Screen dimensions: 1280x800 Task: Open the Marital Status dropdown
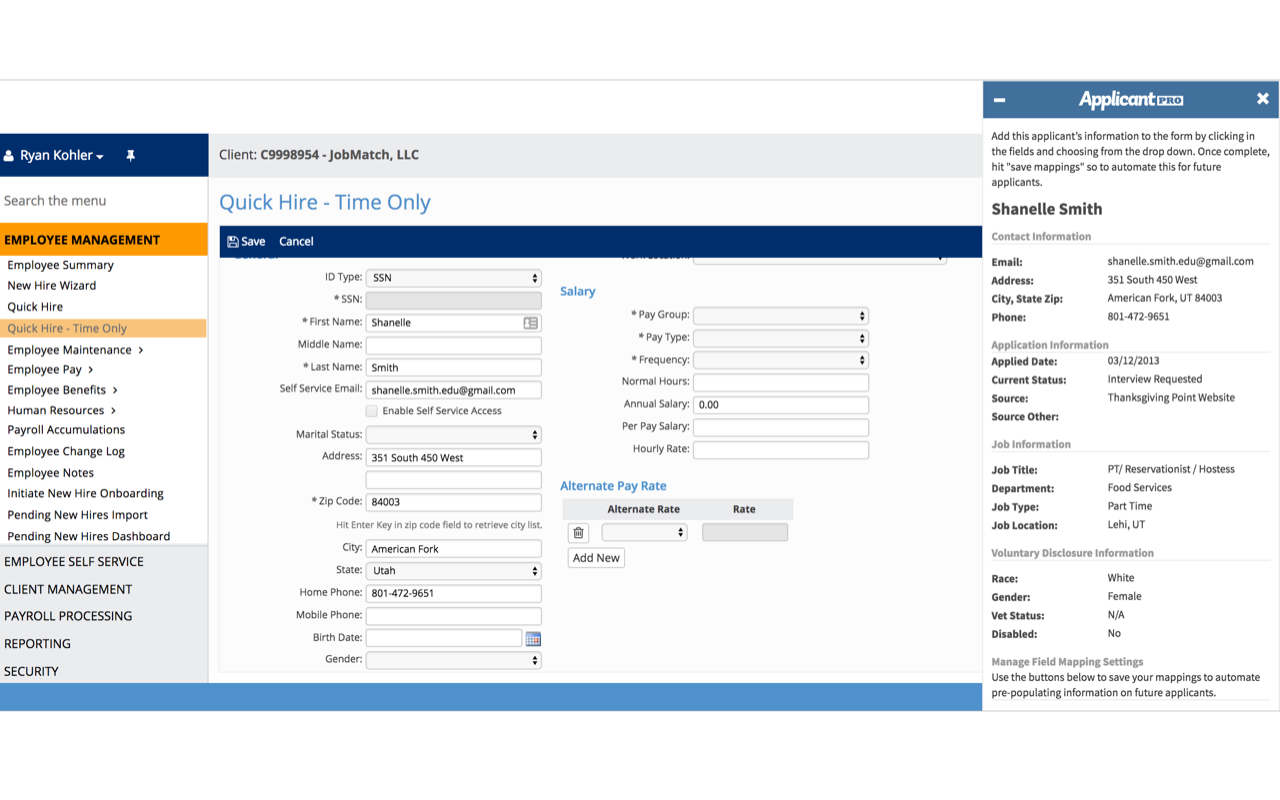click(453, 435)
